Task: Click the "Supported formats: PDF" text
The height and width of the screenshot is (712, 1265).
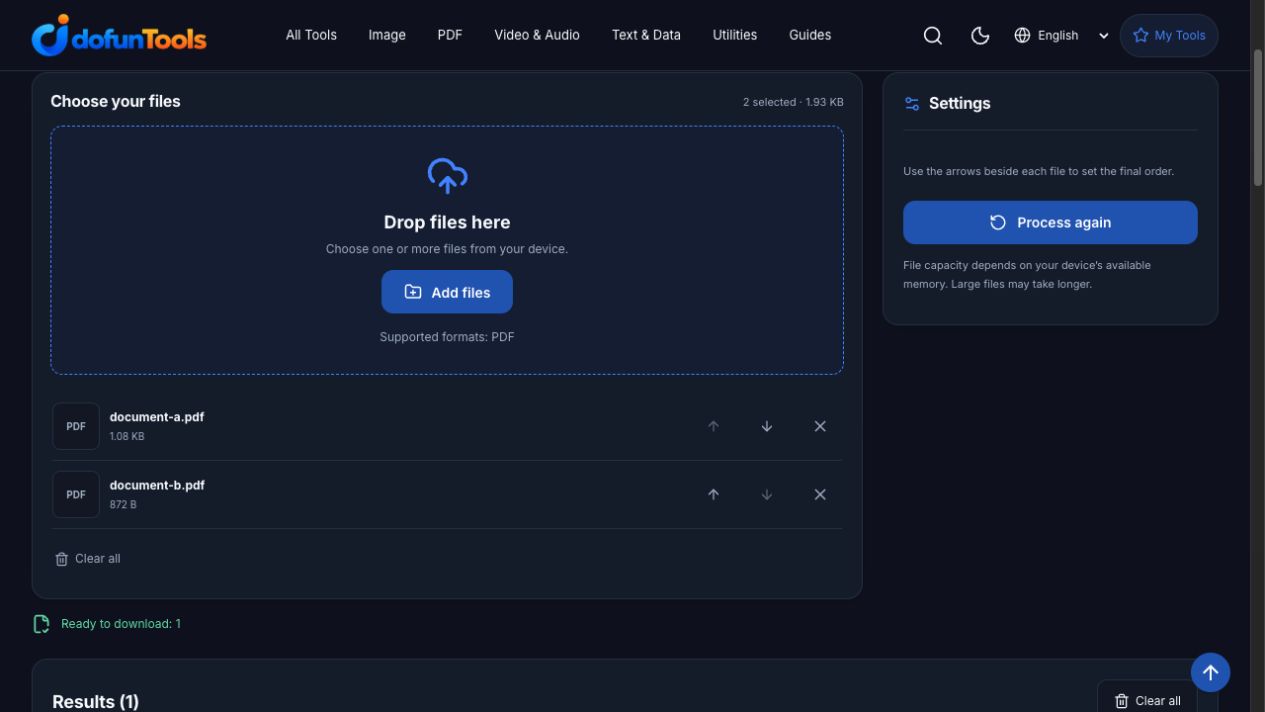Action: pos(447,337)
